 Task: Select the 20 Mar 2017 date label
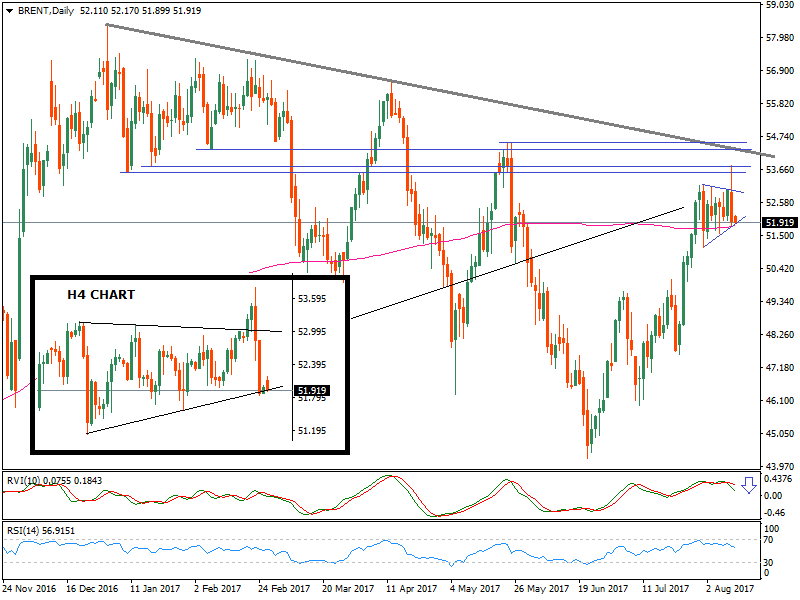tap(348, 589)
